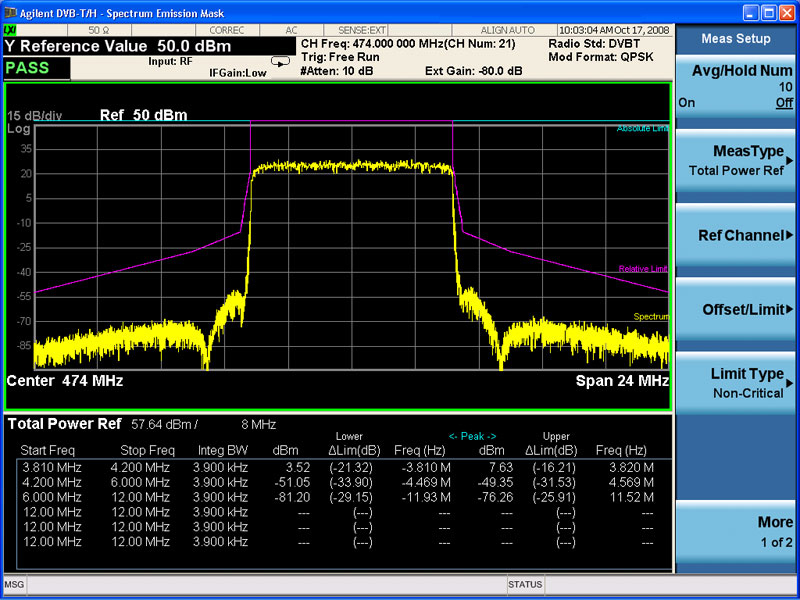The height and width of the screenshot is (600, 800).
Task: Open the Offset/Limit softkey menu
Action: coord(737,309)
